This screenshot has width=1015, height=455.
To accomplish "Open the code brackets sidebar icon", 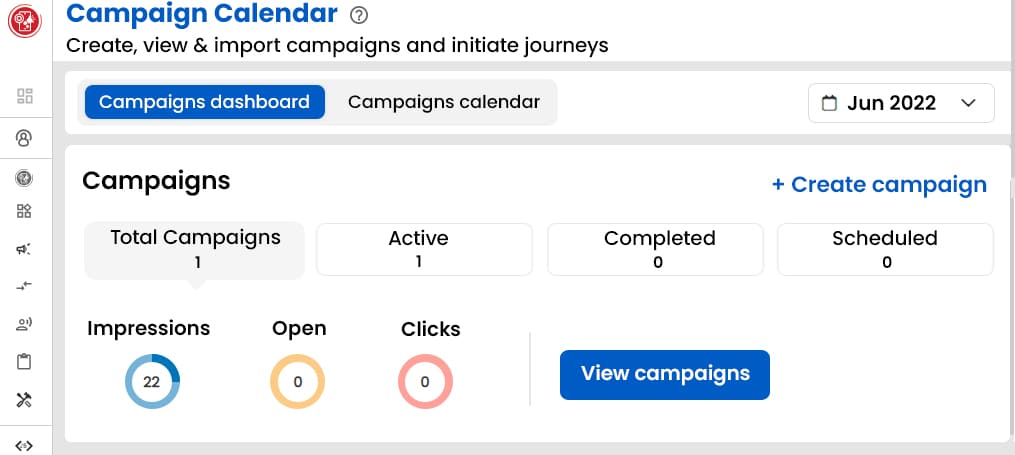I will click(x=25, y=446).
